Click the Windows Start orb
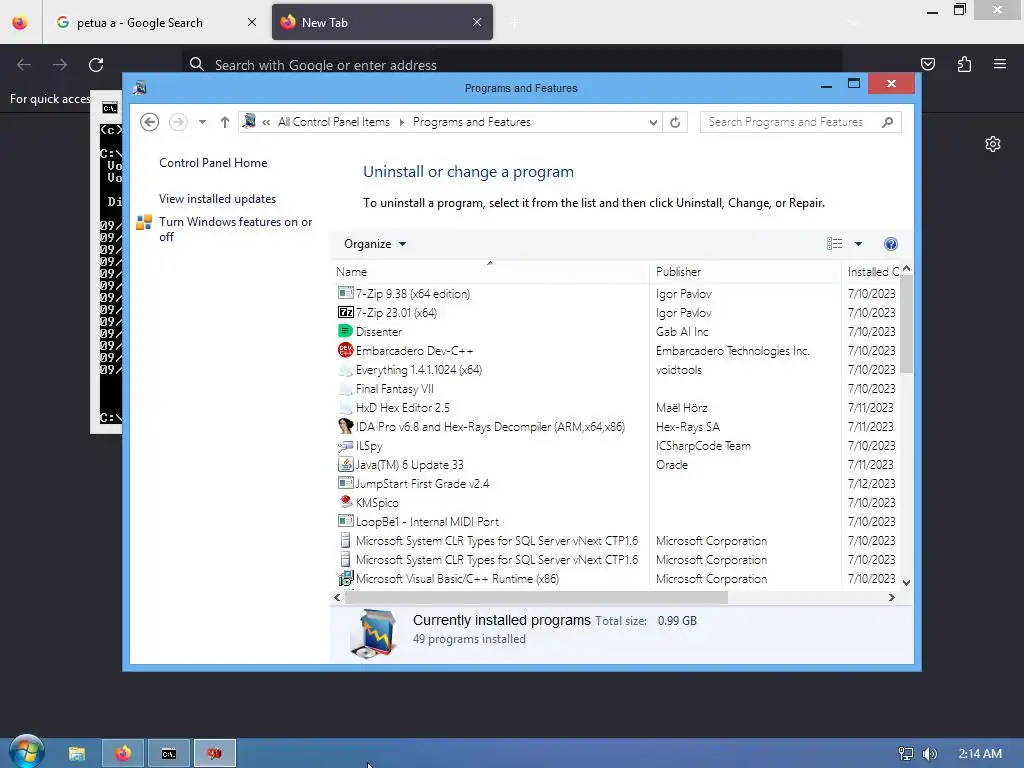The image size is (1024, 768). pyautogui.click(x=27, y=752)
